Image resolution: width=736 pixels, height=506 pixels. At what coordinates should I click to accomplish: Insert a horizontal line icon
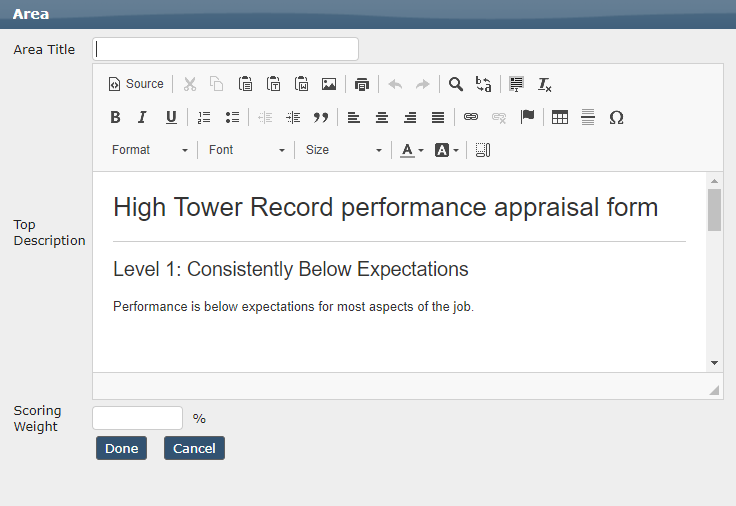[588, 117]
